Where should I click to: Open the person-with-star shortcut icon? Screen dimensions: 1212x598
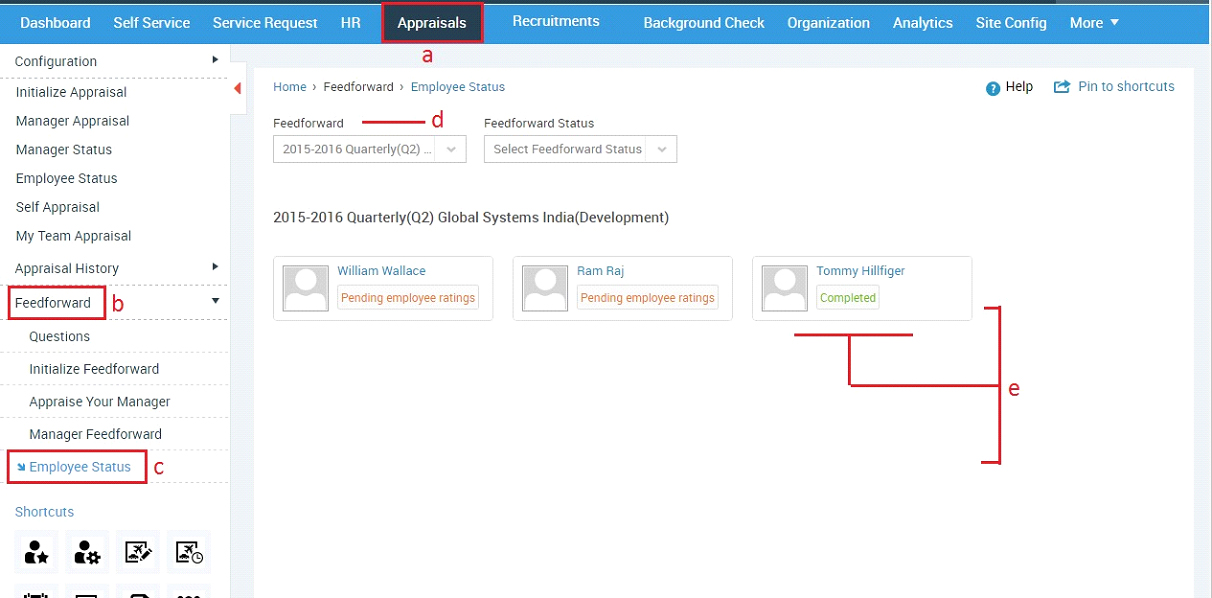click(37, 551)
